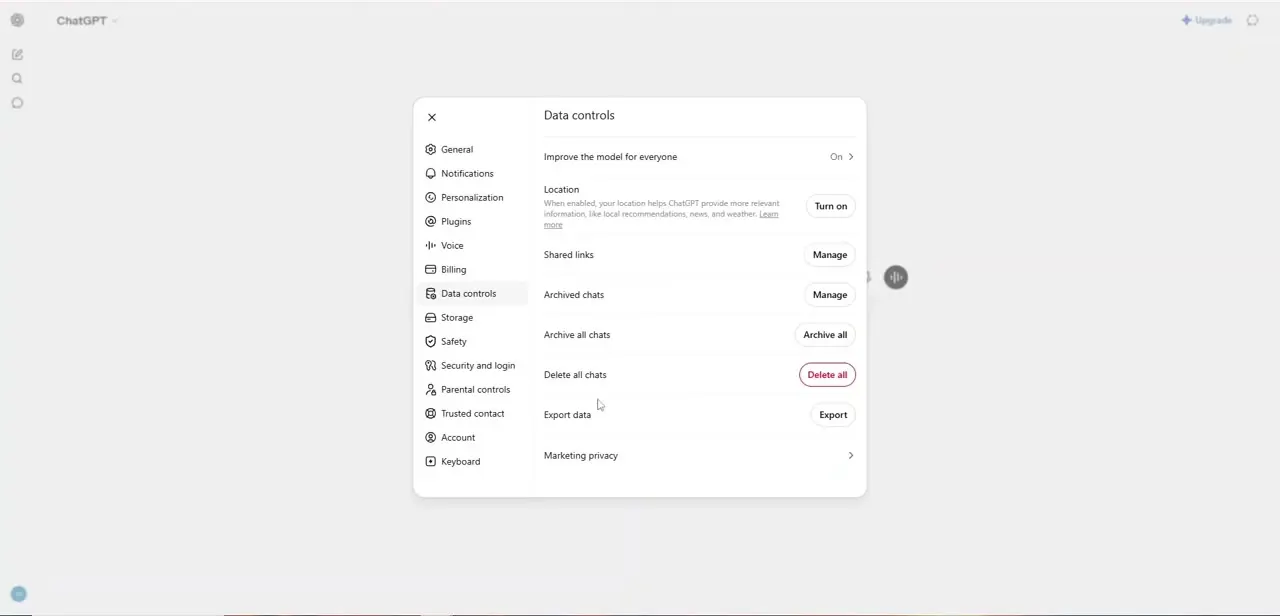Viewport: 1280px width, 616px height.
Task: Click the Export button
Action: point(833,415)
